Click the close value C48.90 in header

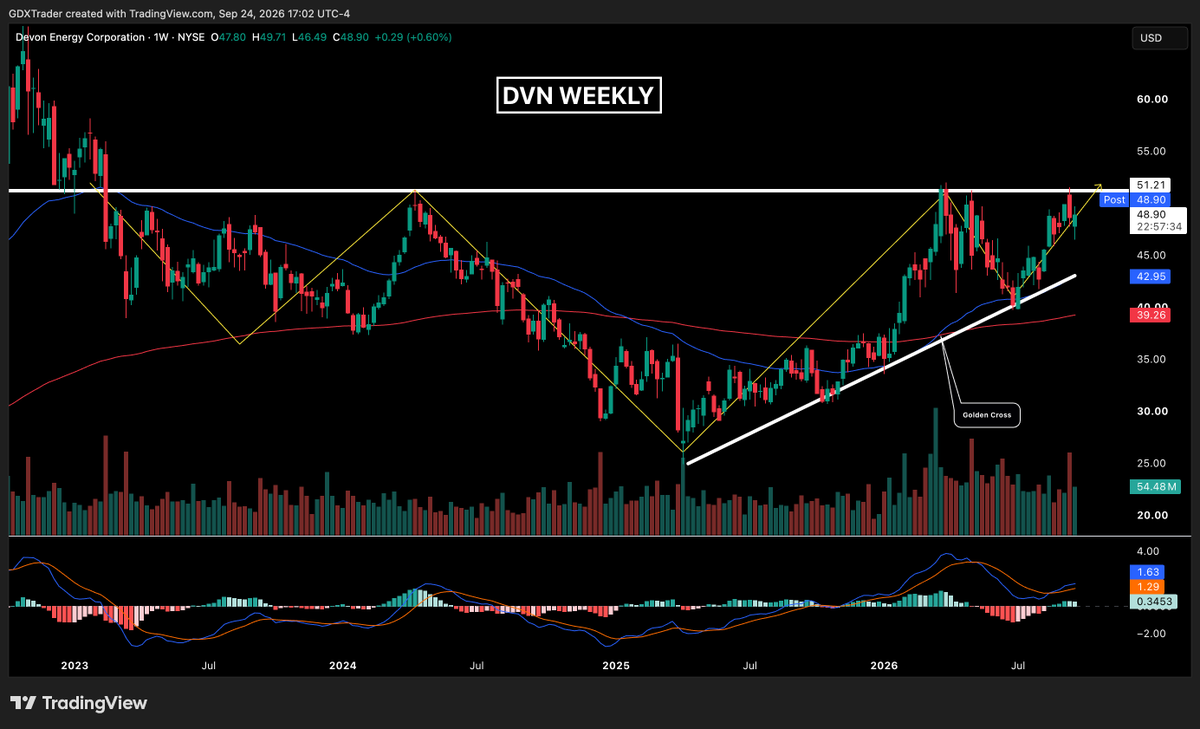350,37
